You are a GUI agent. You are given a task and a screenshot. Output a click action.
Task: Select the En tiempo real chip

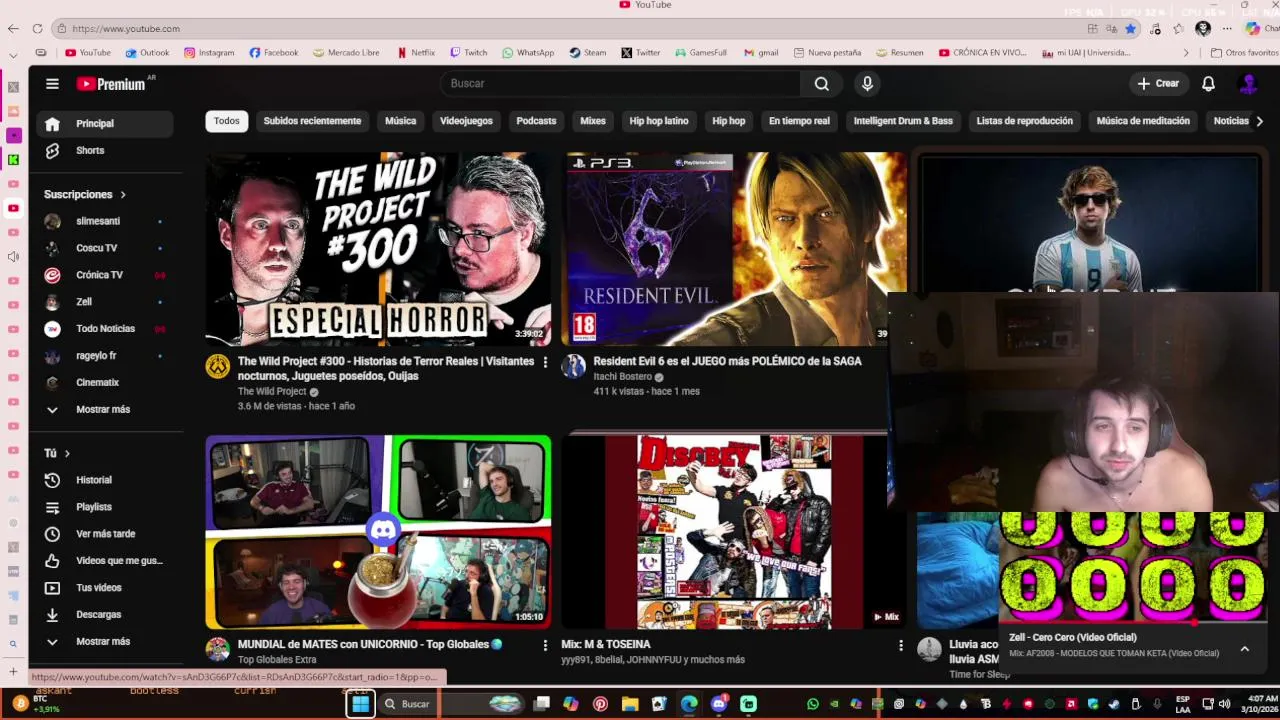(x=799, y=121)
